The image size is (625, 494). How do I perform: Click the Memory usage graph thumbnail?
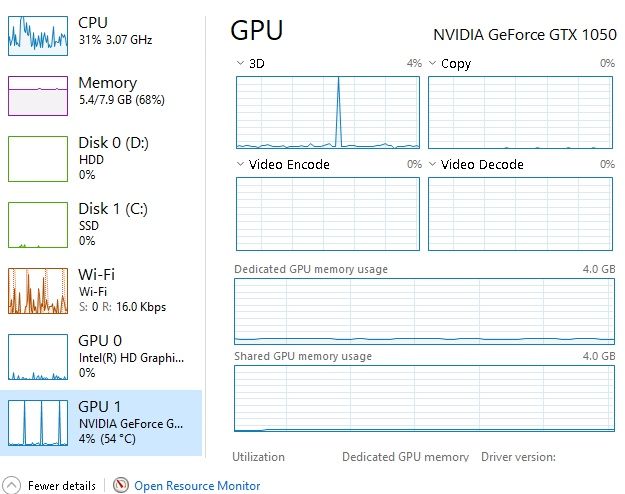[37, 95]
